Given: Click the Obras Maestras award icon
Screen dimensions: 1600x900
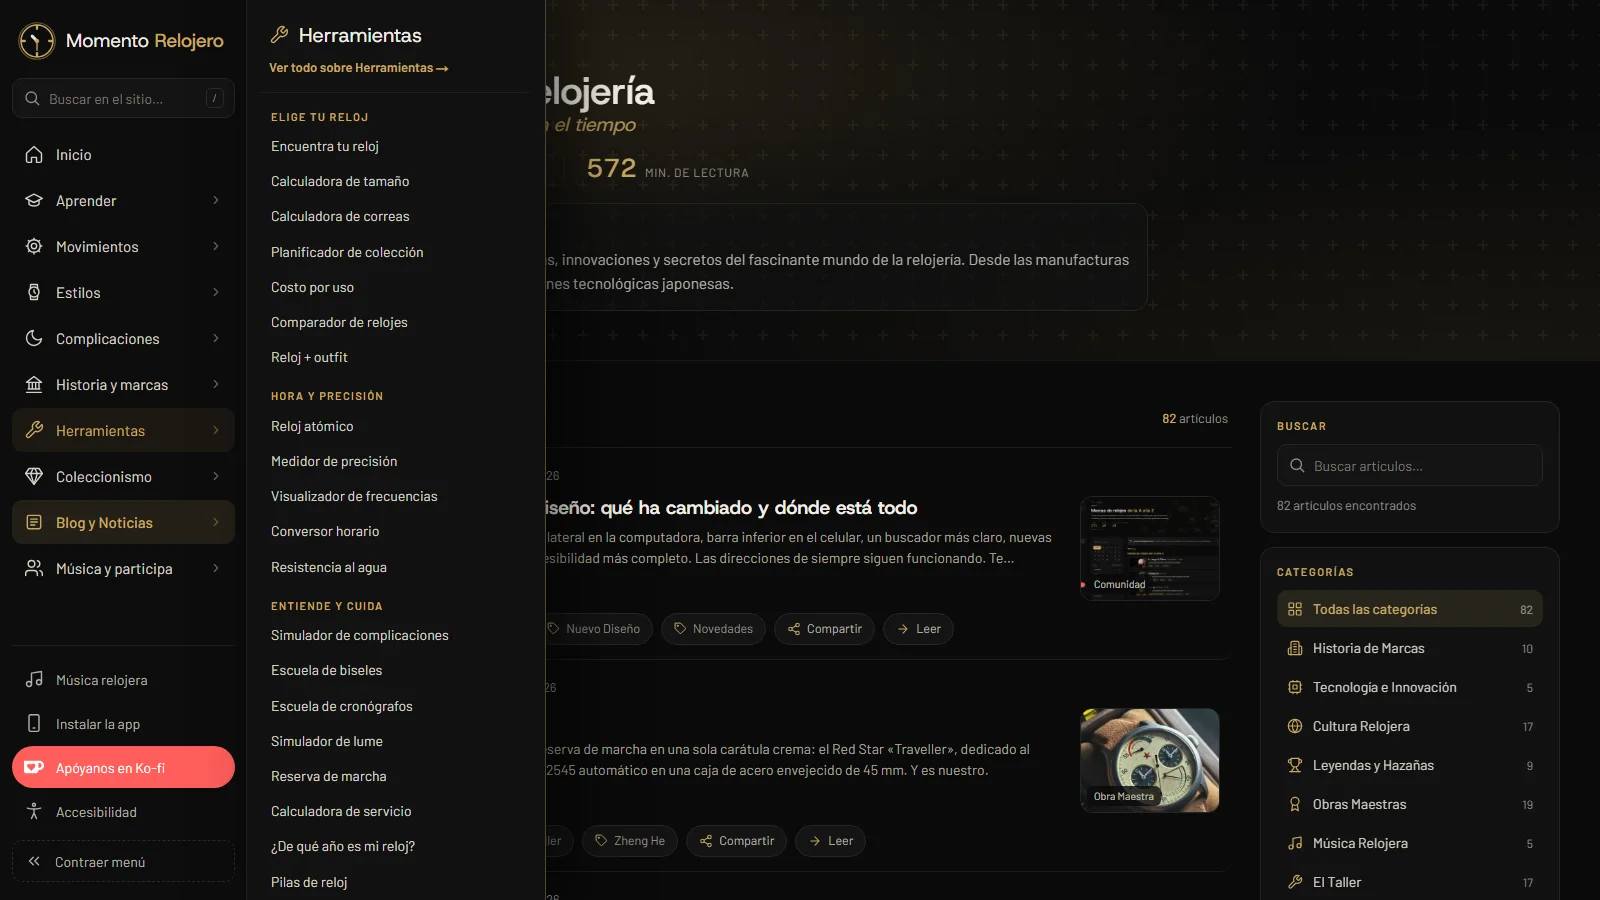Looking at the screenshot, I should click(1295, 805).
